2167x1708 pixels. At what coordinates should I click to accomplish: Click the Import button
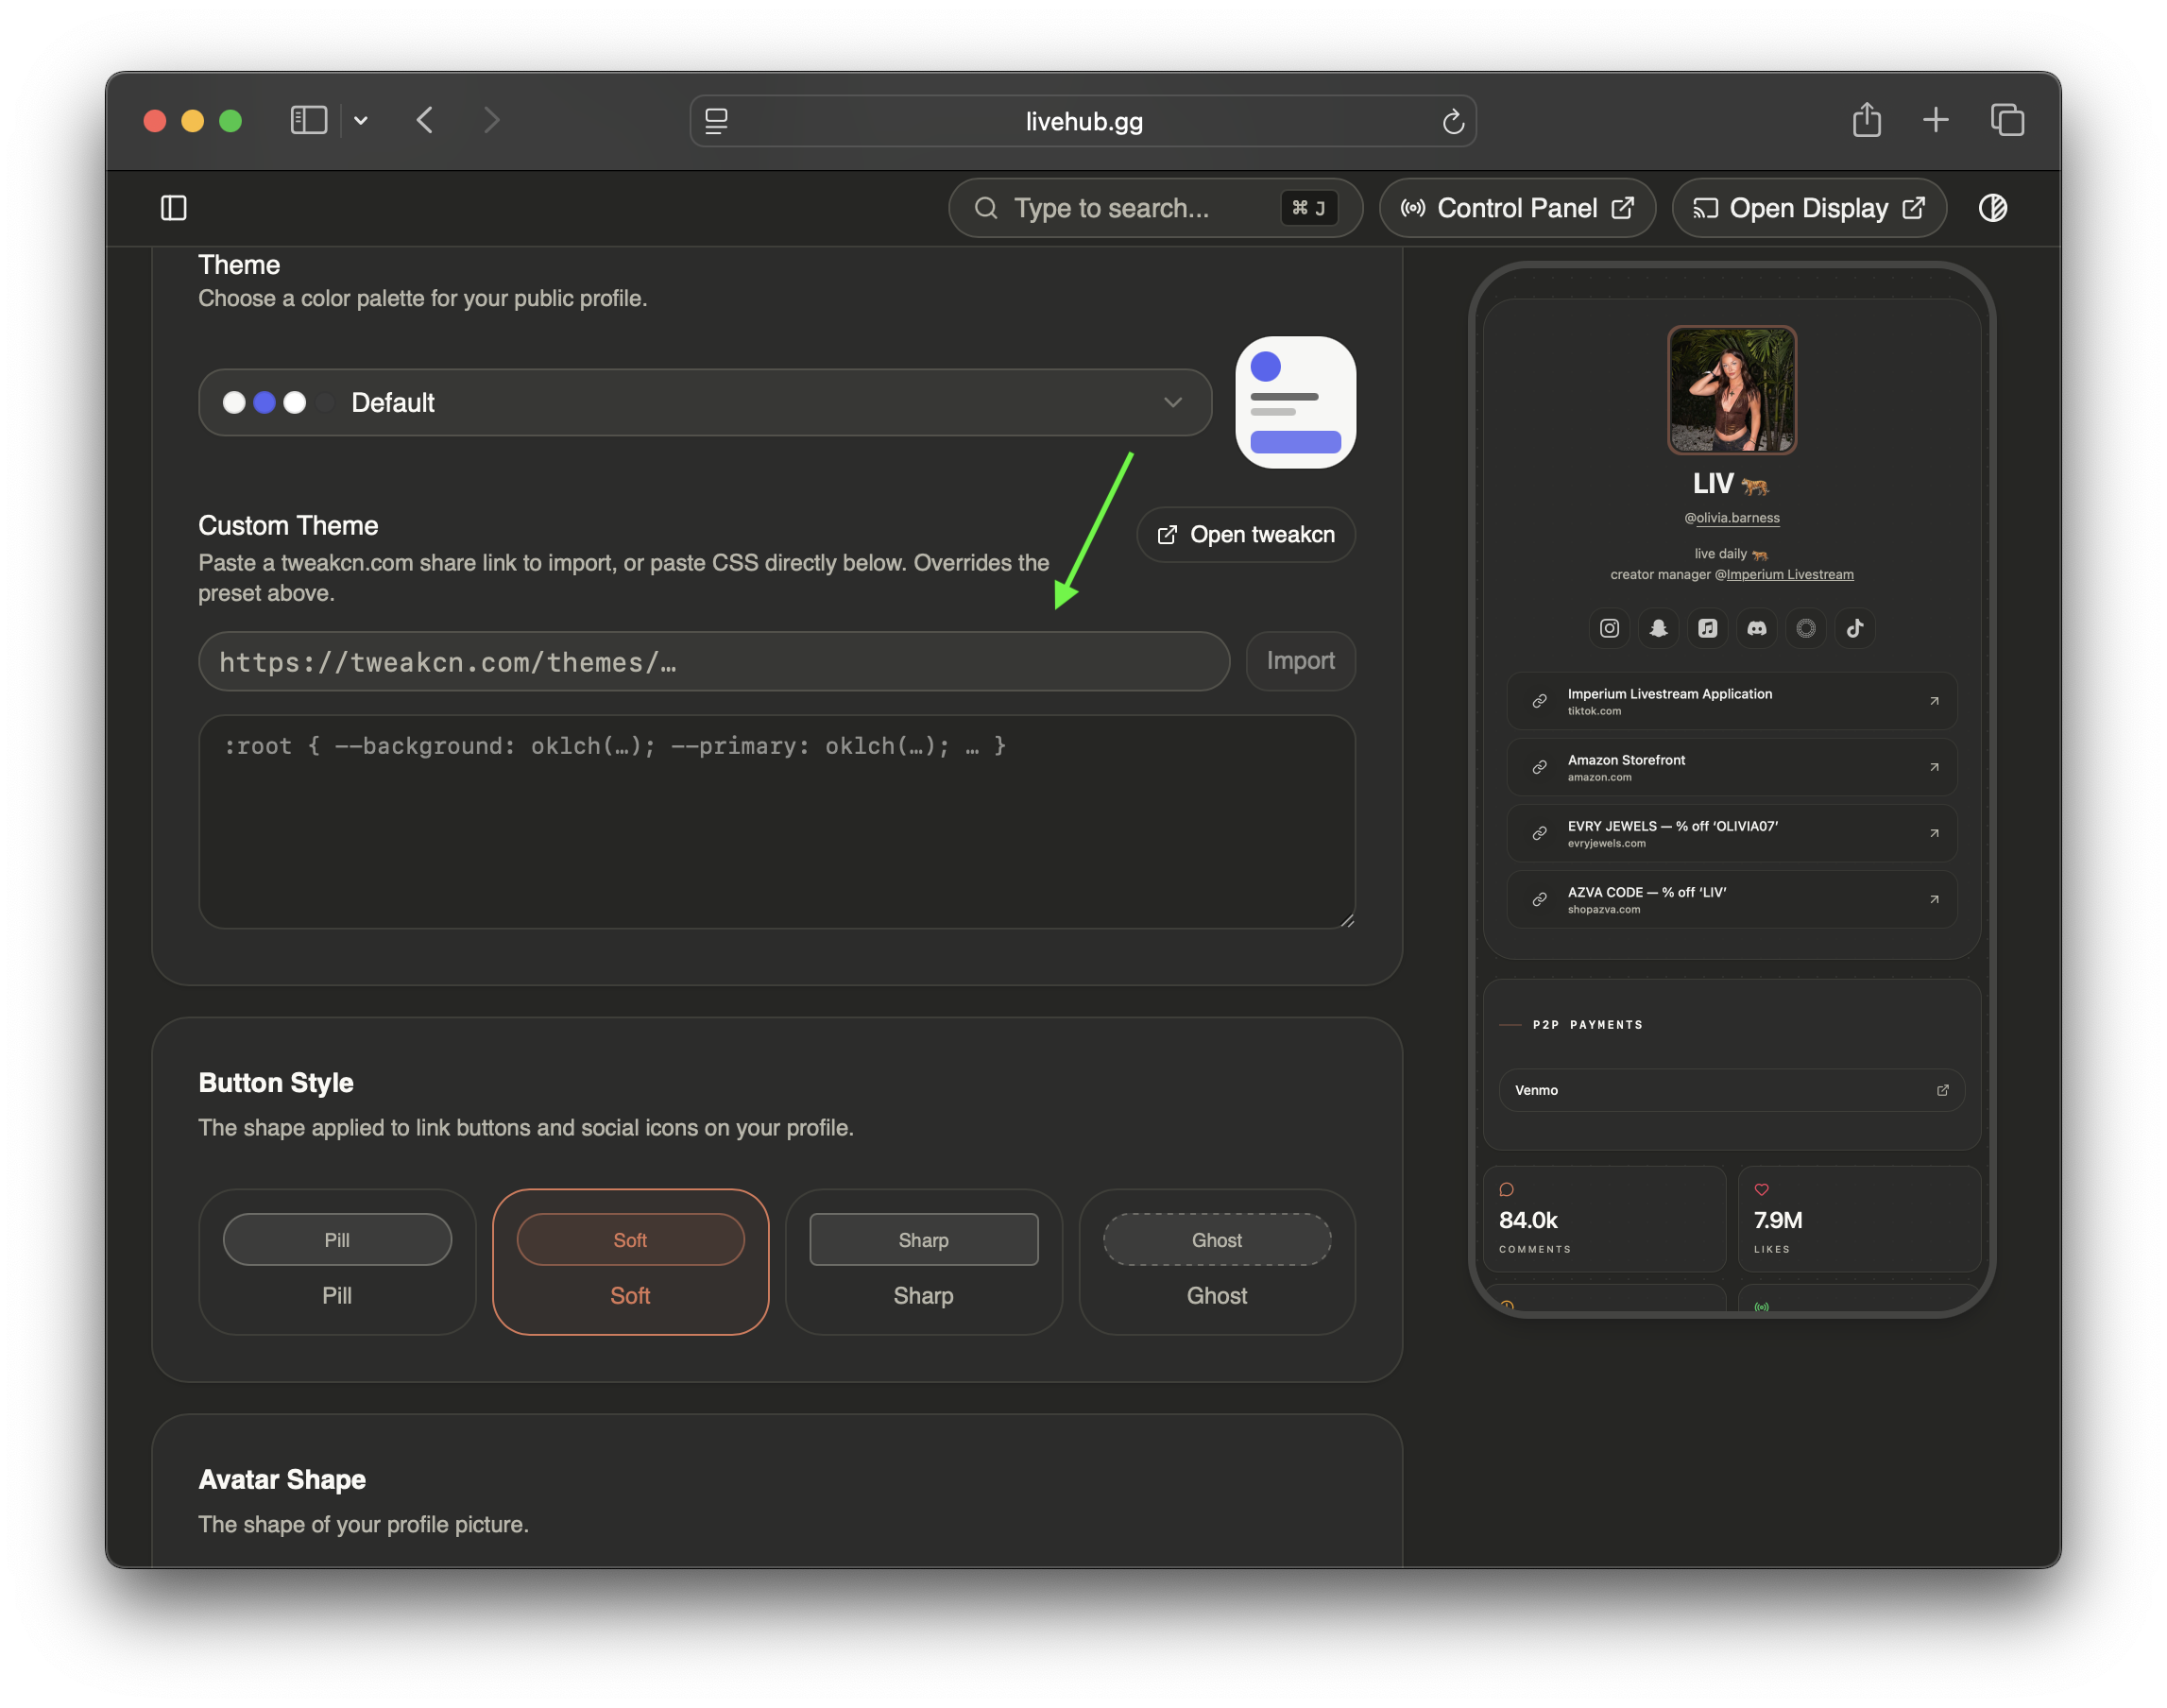tap(1300, 661)
